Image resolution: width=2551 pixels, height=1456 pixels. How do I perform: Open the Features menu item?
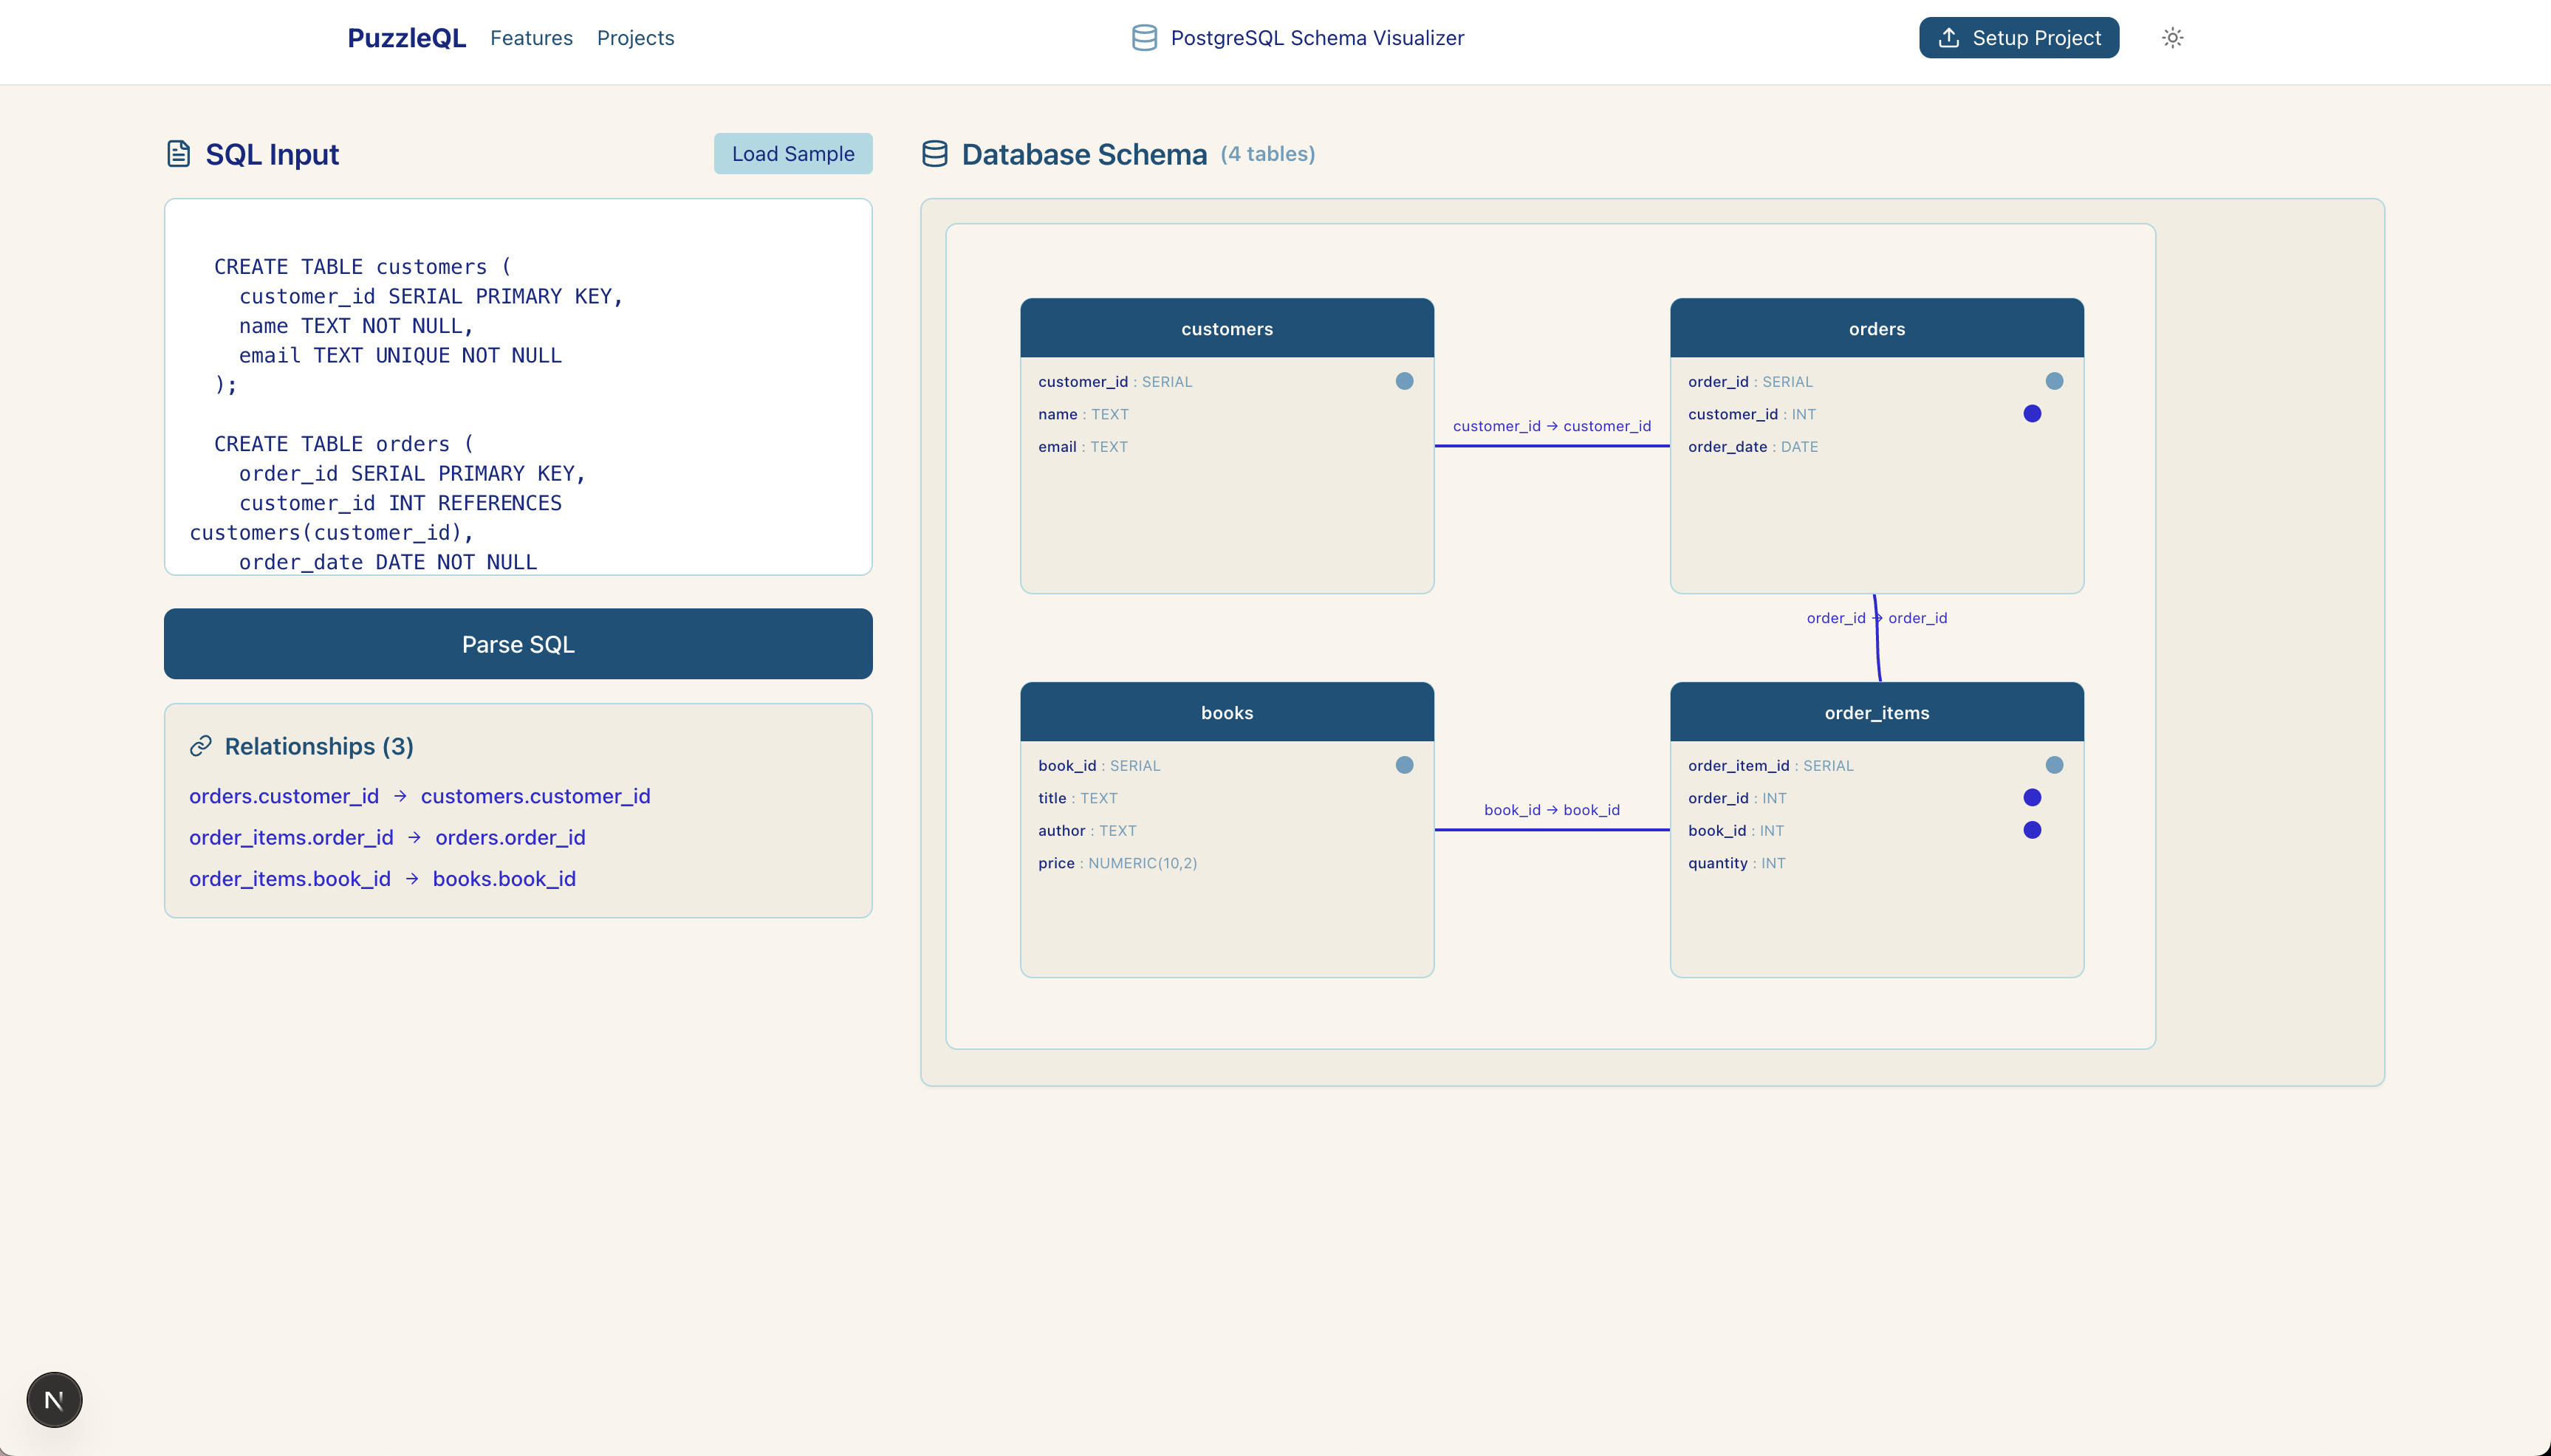[x=531, y=38]
